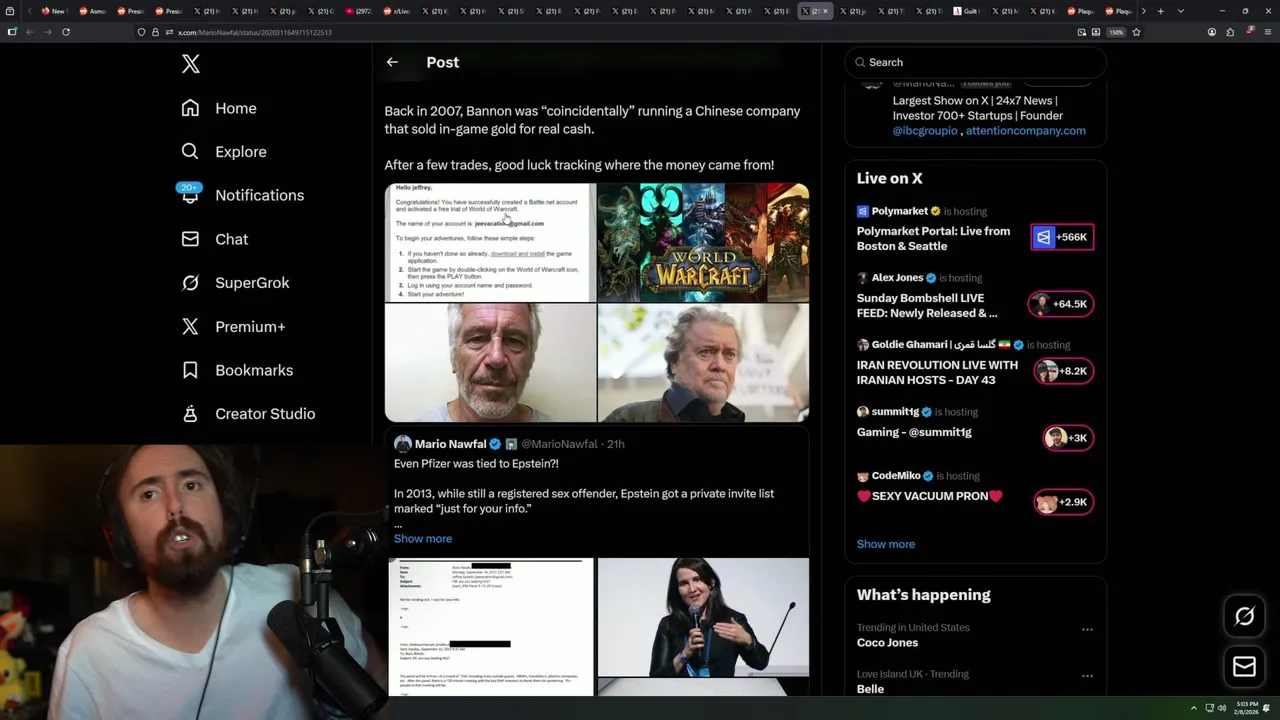Viewport: 1280px width, 720px height.
Task: Open a new browser tab with plus button
Action: (1160, 11)
